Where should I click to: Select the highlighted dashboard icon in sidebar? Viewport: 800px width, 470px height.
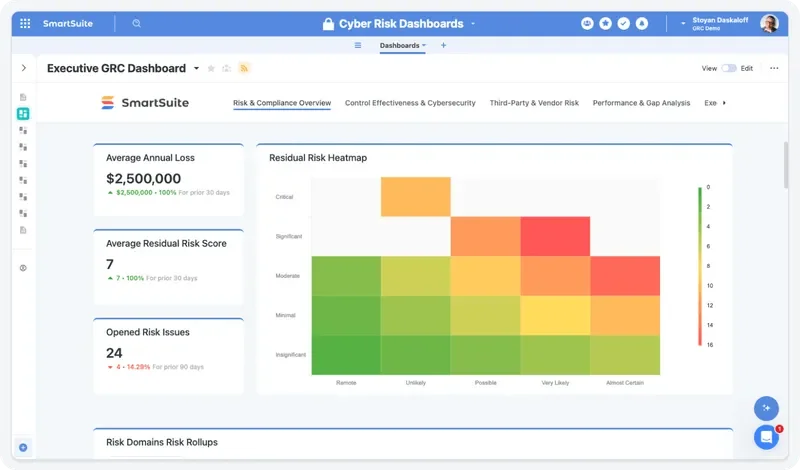pyautogui.click(x=23, y=114)
